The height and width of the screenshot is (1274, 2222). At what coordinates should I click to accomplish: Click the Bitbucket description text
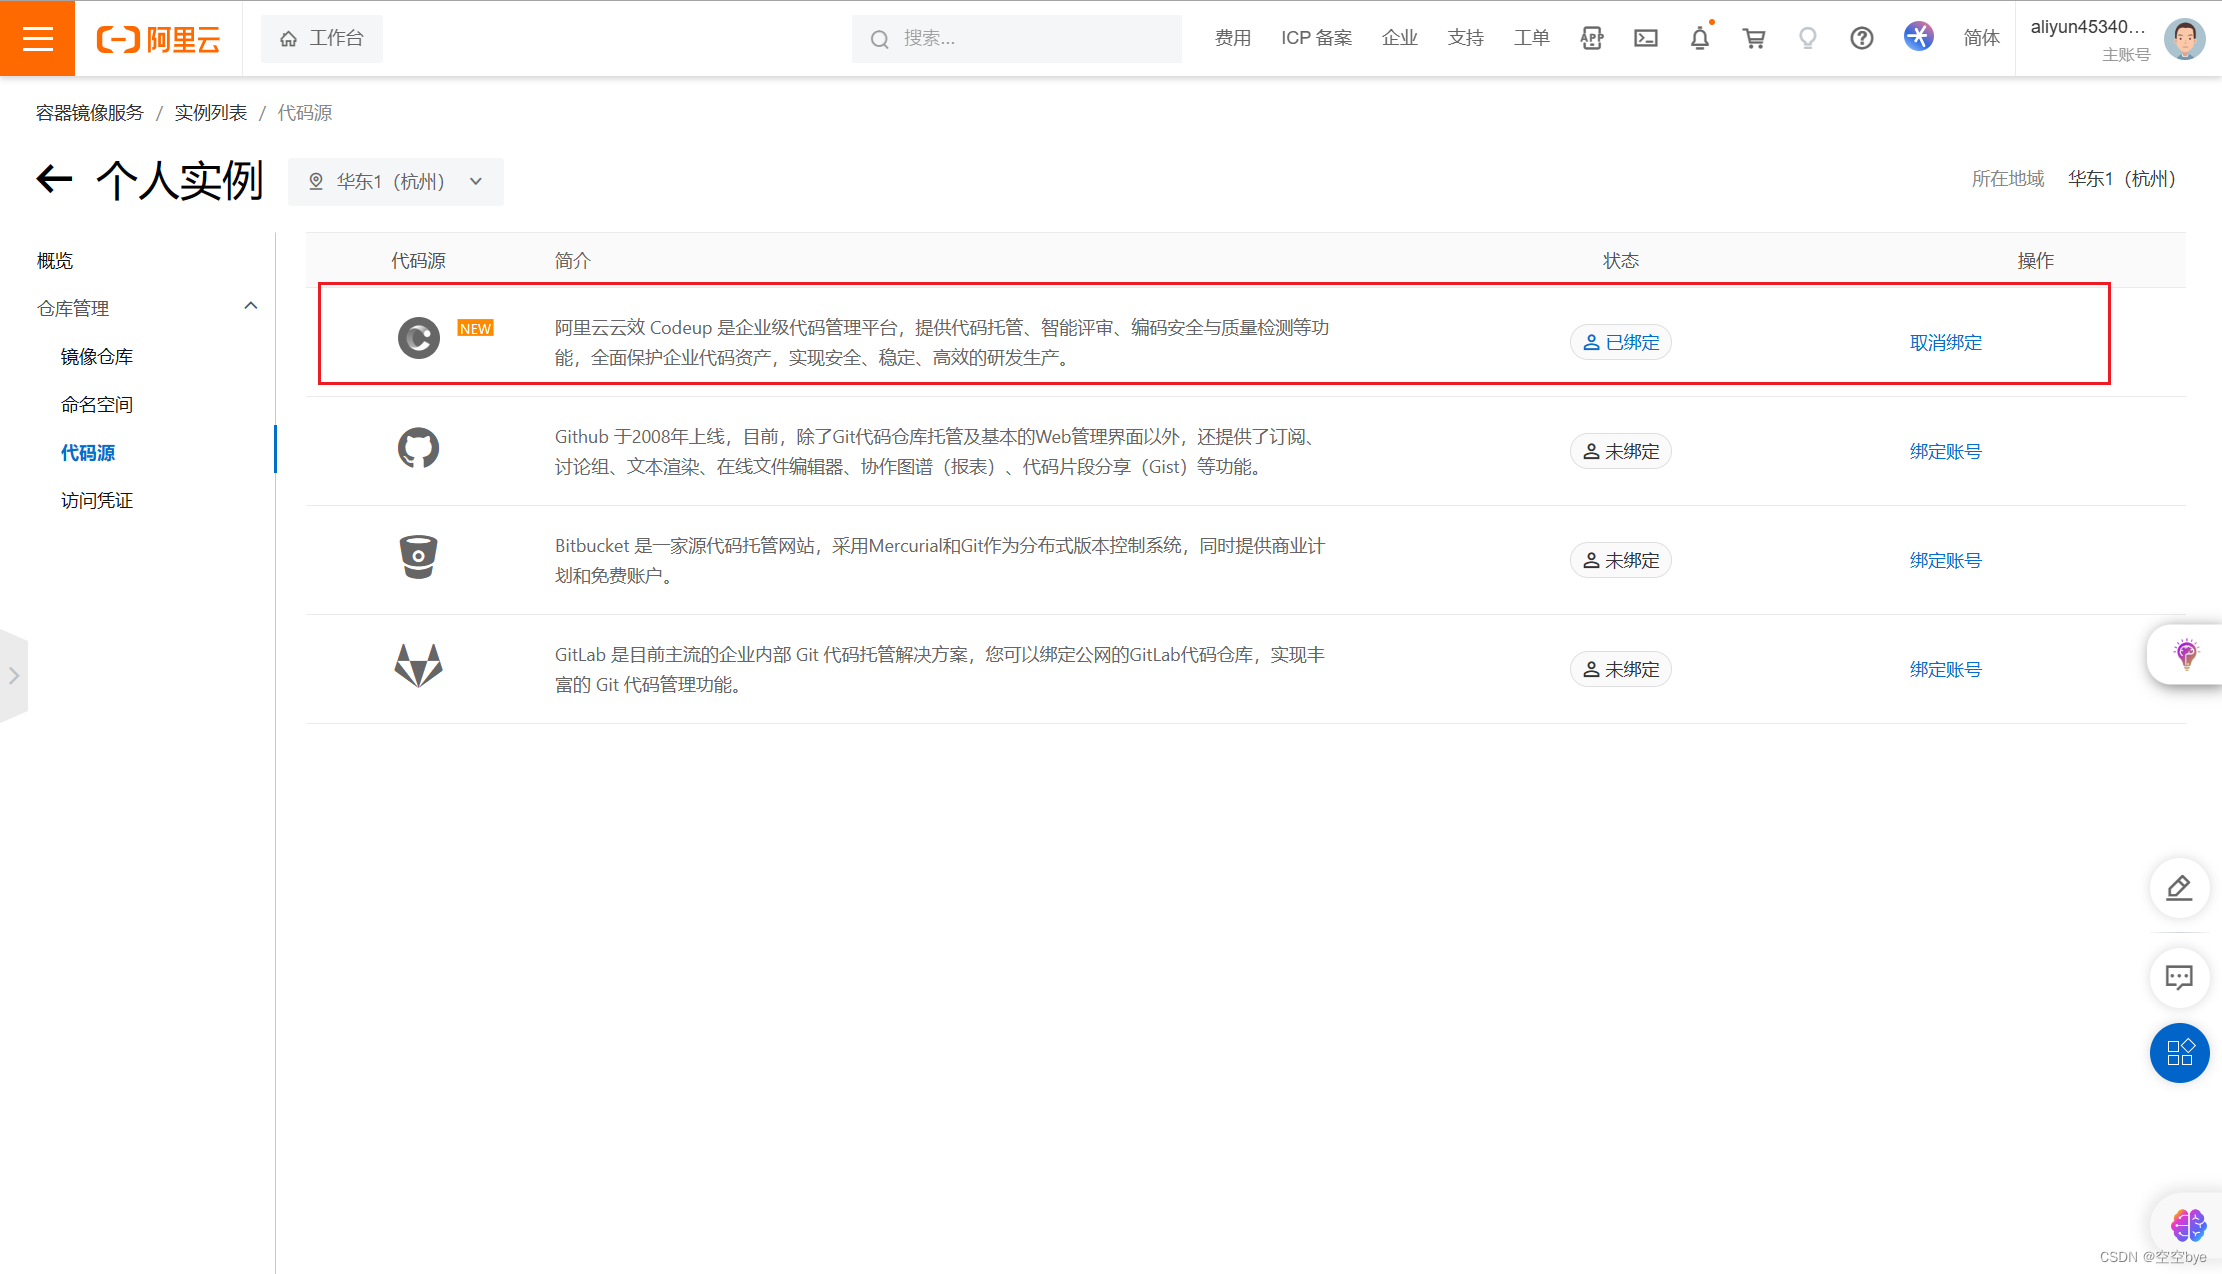[x=940, y=561]
